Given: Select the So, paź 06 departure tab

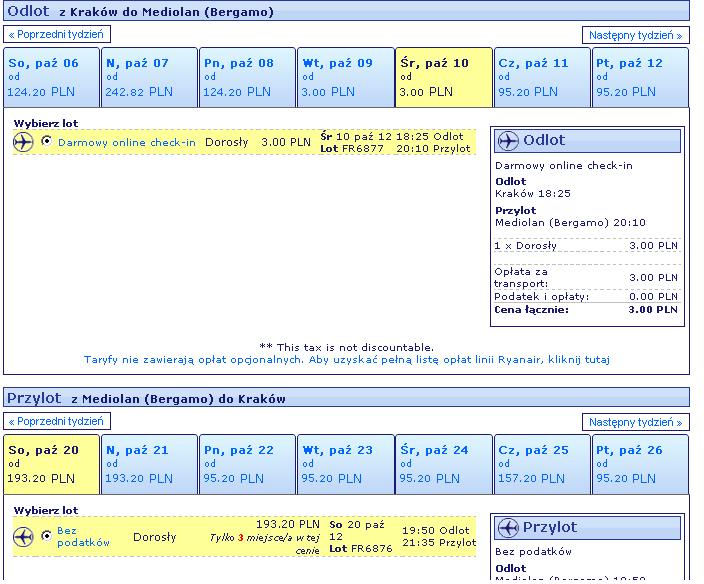Looking at the screenshot, I should click(x=51, y=77).
